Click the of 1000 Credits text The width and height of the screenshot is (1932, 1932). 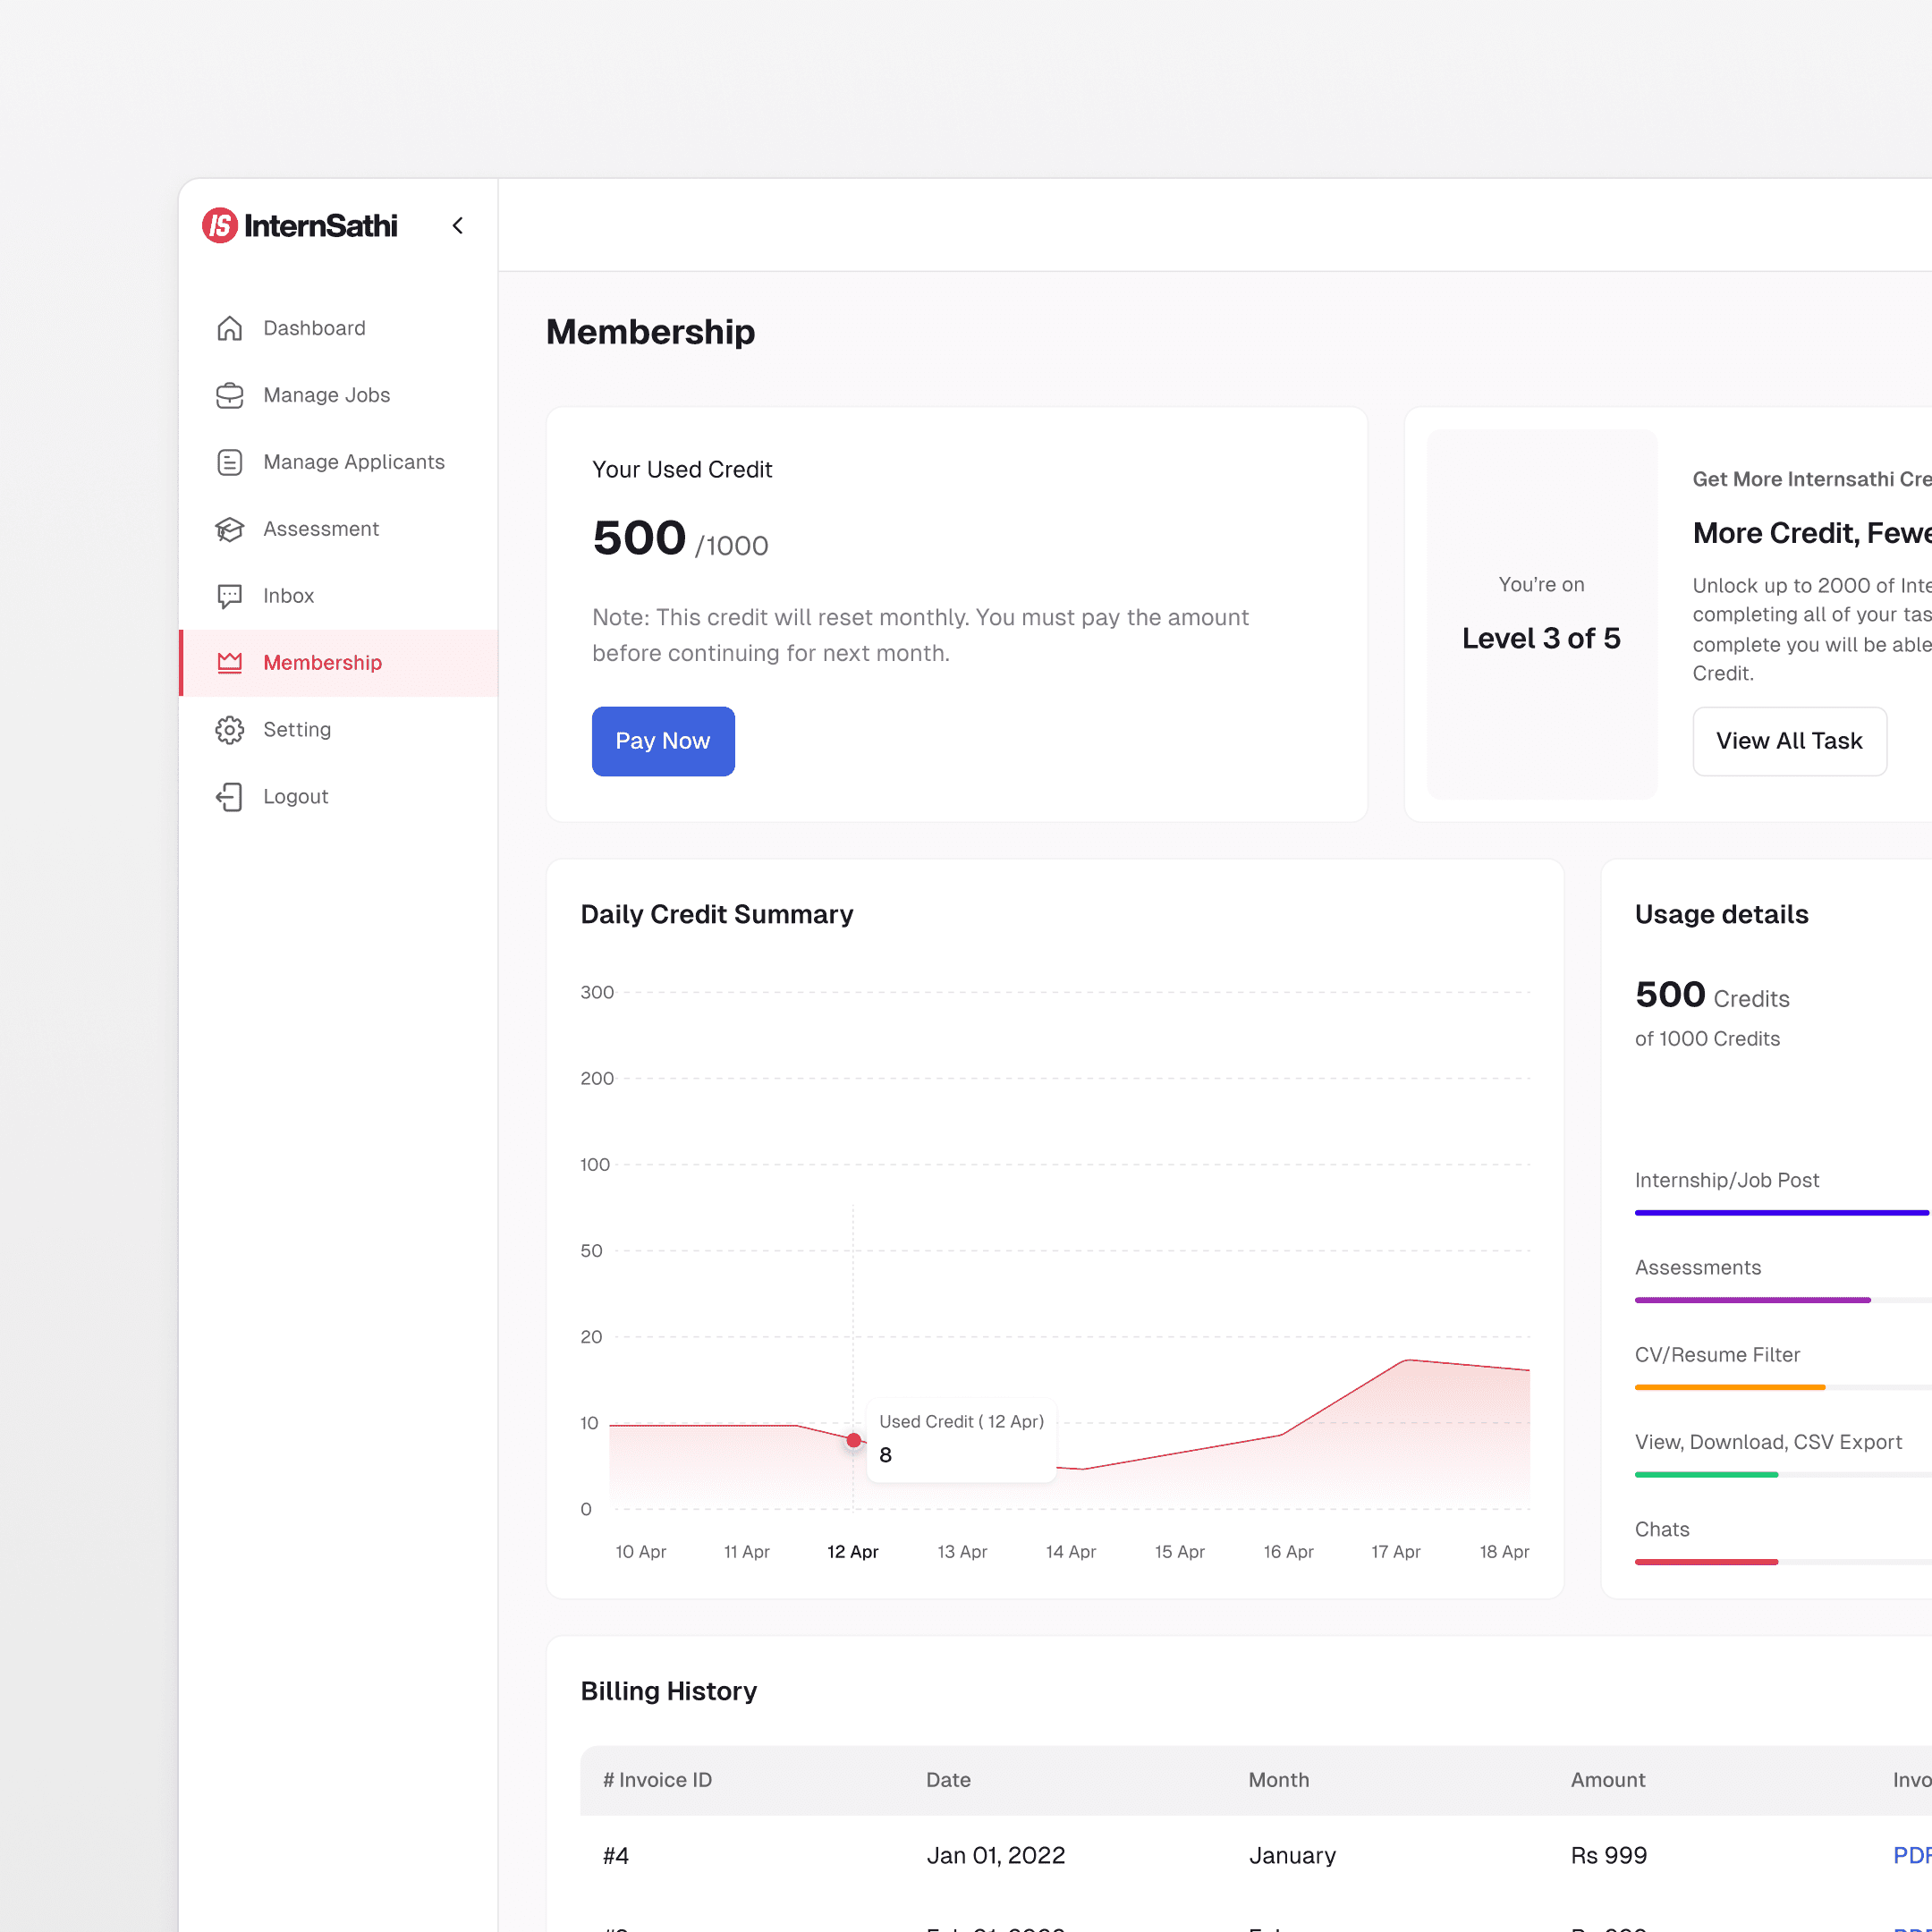[x=1708, y=1039]
